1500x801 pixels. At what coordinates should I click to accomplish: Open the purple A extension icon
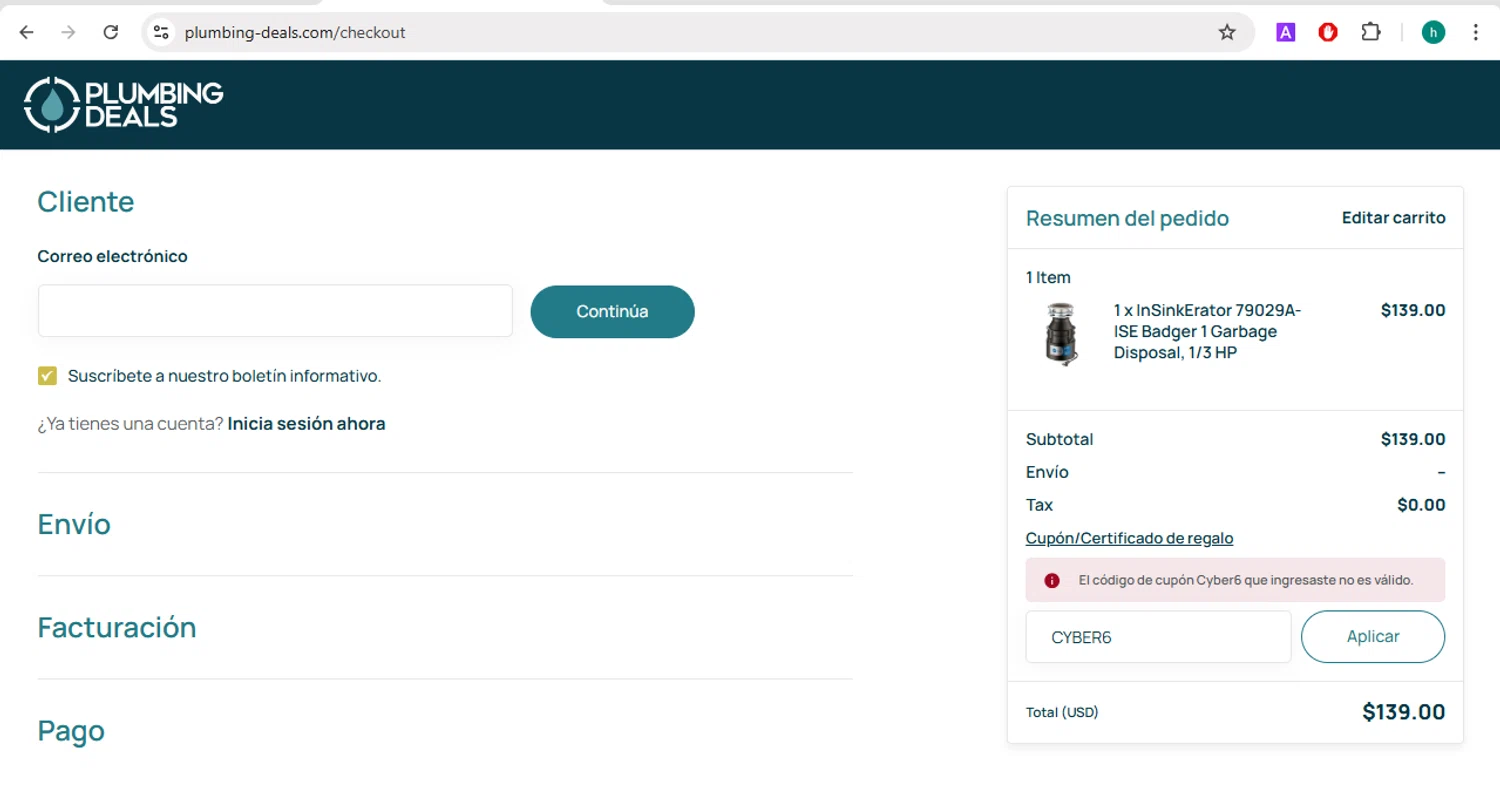(x=1286, y=32)
